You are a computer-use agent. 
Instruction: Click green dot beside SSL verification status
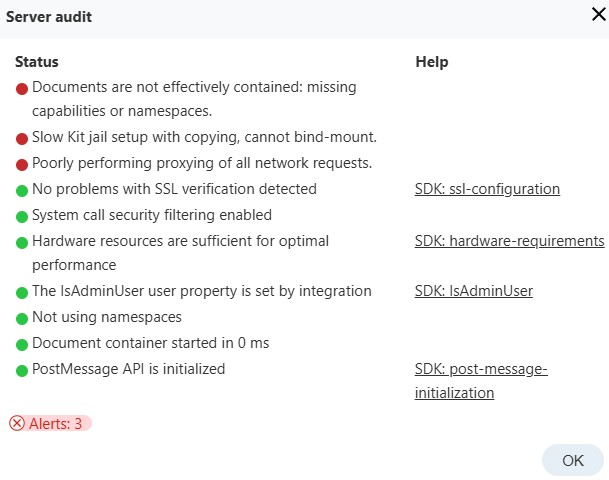22,190
